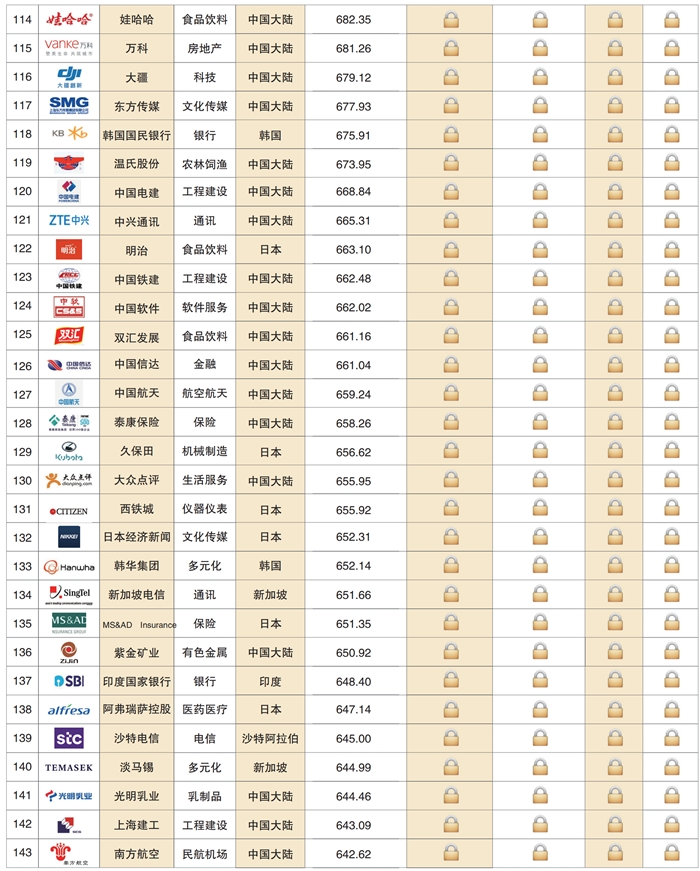The height and width of the screenshot is (871, 700).
Task: Click industry cell 农林饲渔
Action: [x=205, y=164]
